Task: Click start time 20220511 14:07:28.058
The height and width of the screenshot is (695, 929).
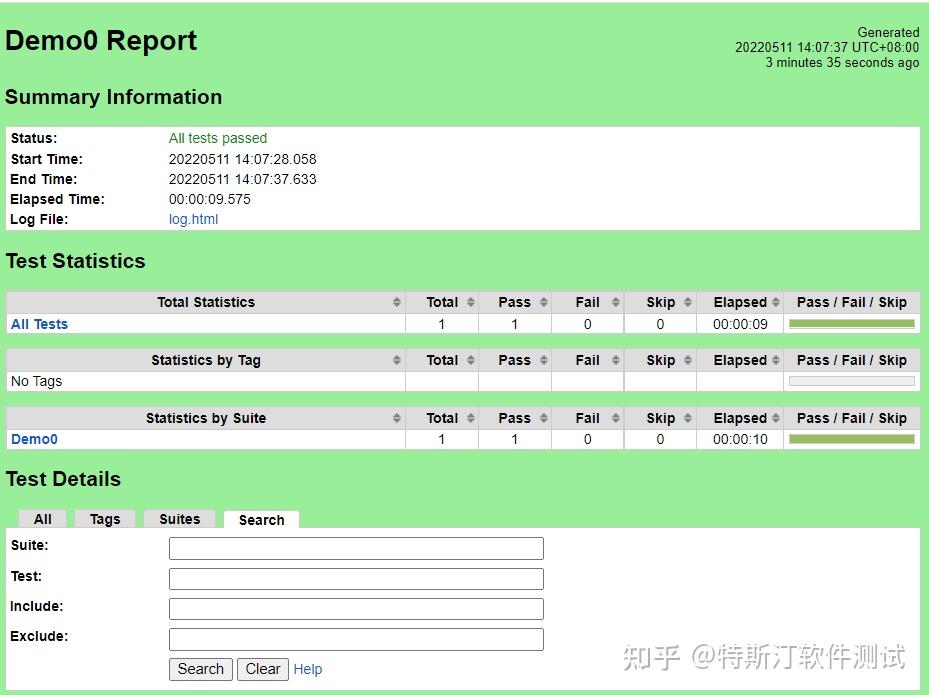Action: 242,159
